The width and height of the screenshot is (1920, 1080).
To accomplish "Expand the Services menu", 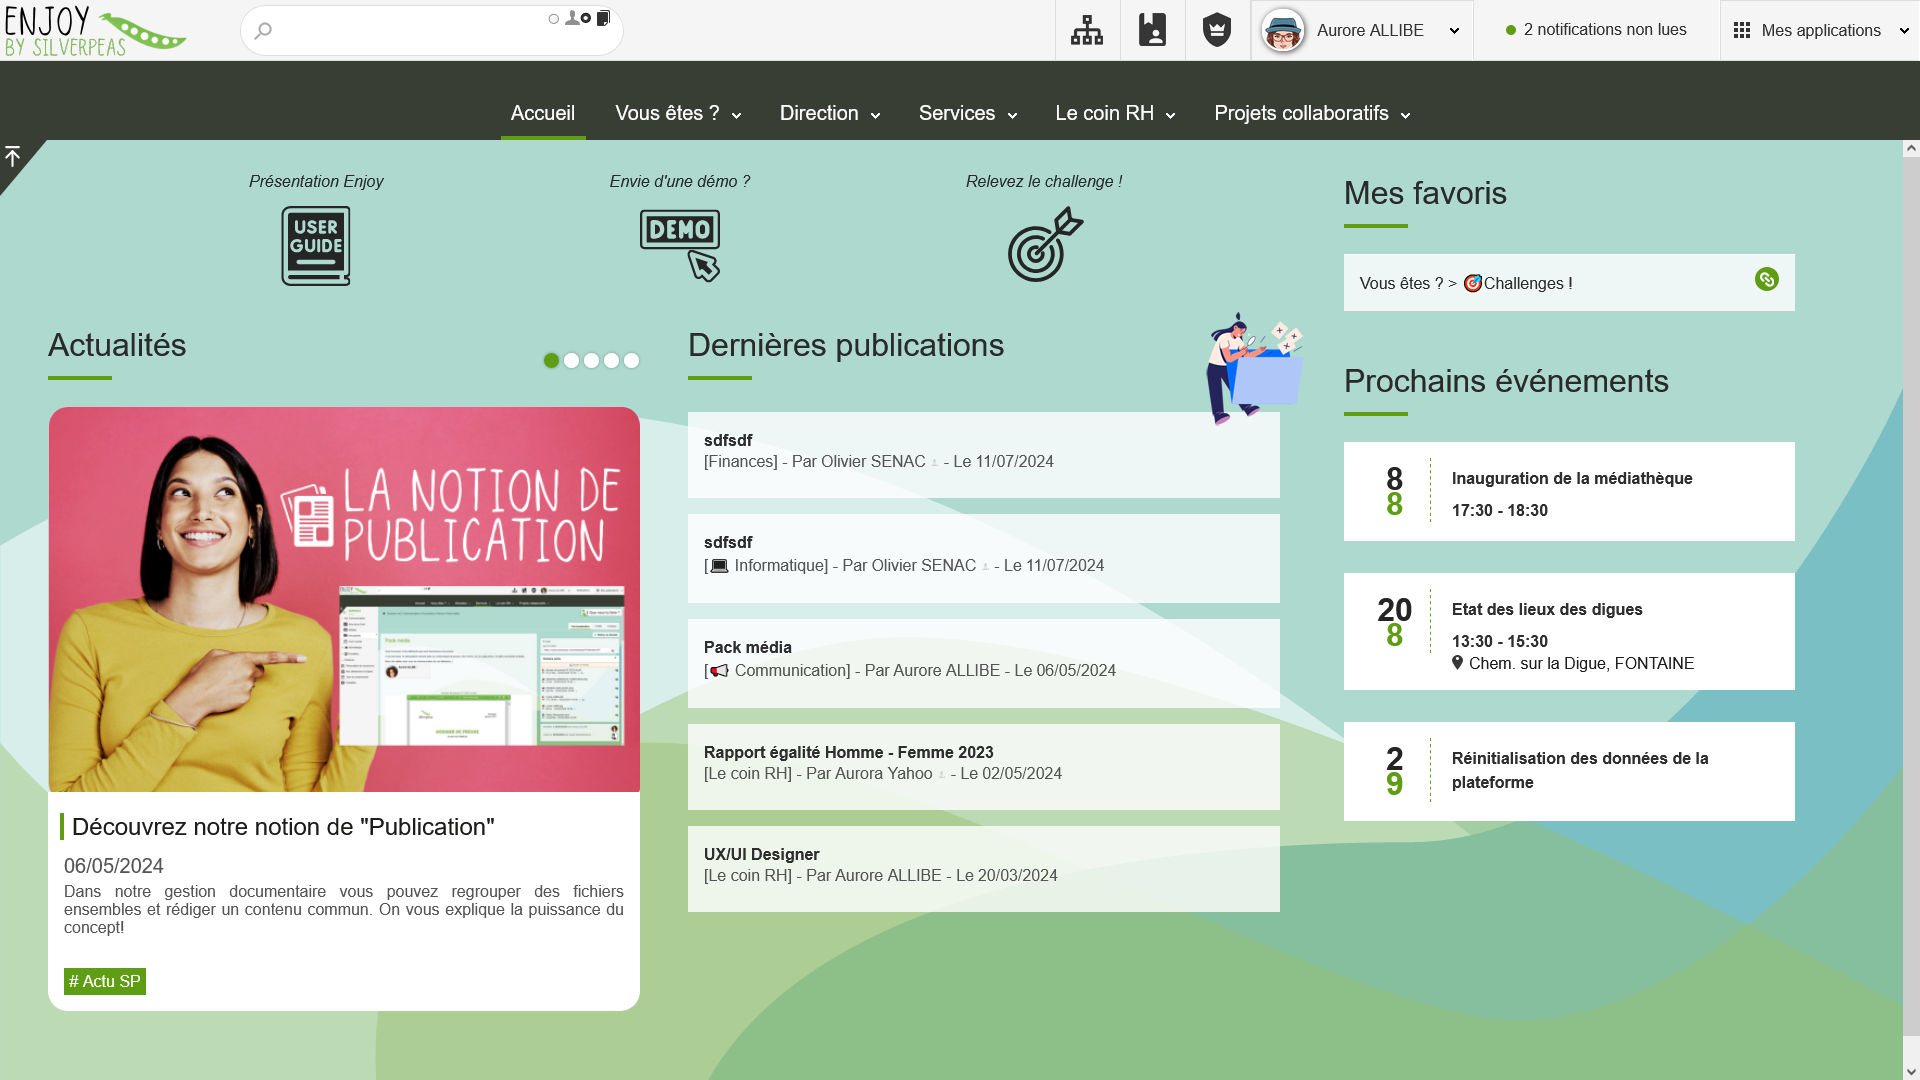I will 967,114.
